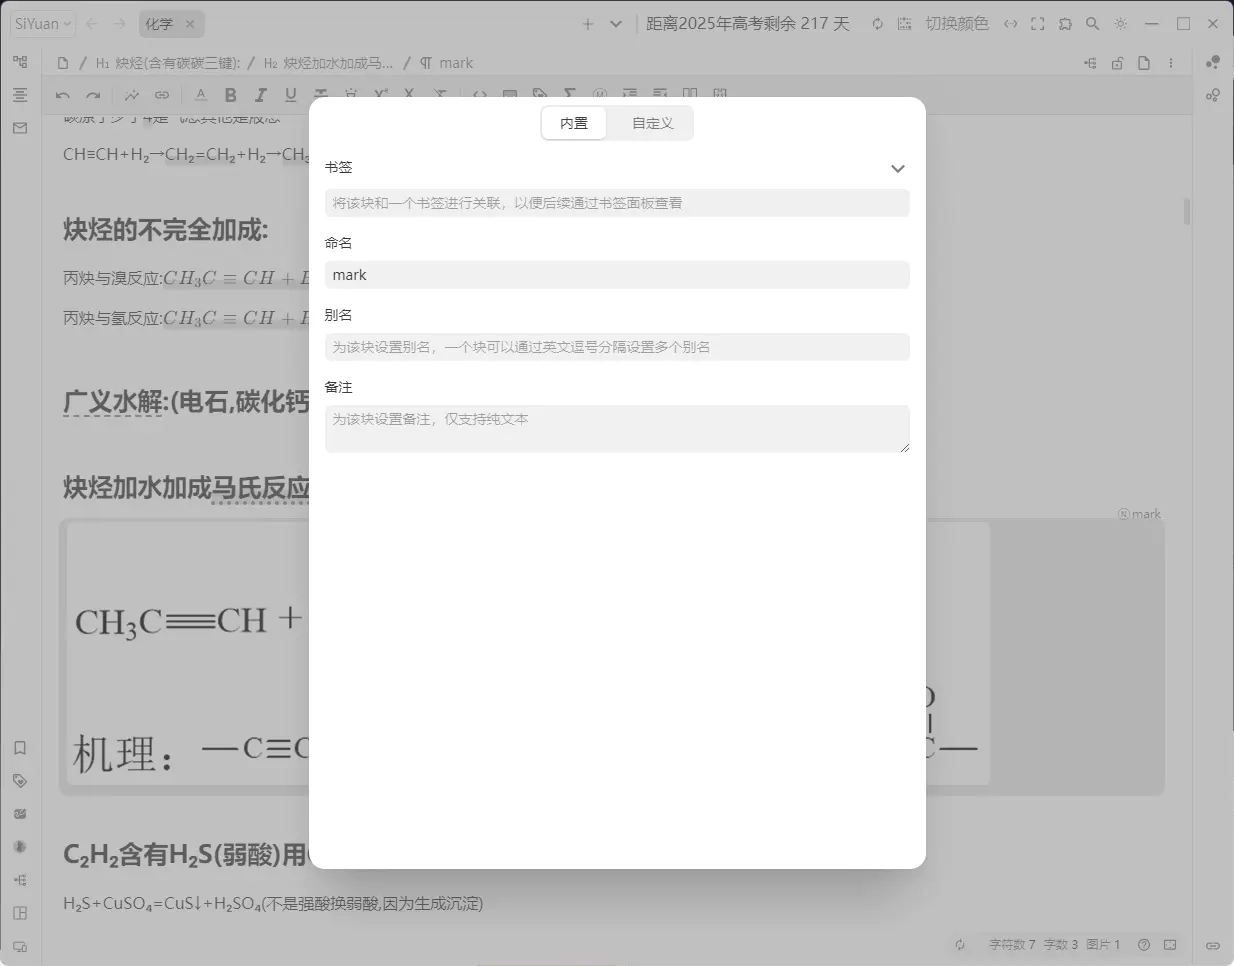Image resolution: width=1234 pixels, height=966 pixels.
Task: Toggle the light/dark appearance mode icon
Action: click(1120, 24)
